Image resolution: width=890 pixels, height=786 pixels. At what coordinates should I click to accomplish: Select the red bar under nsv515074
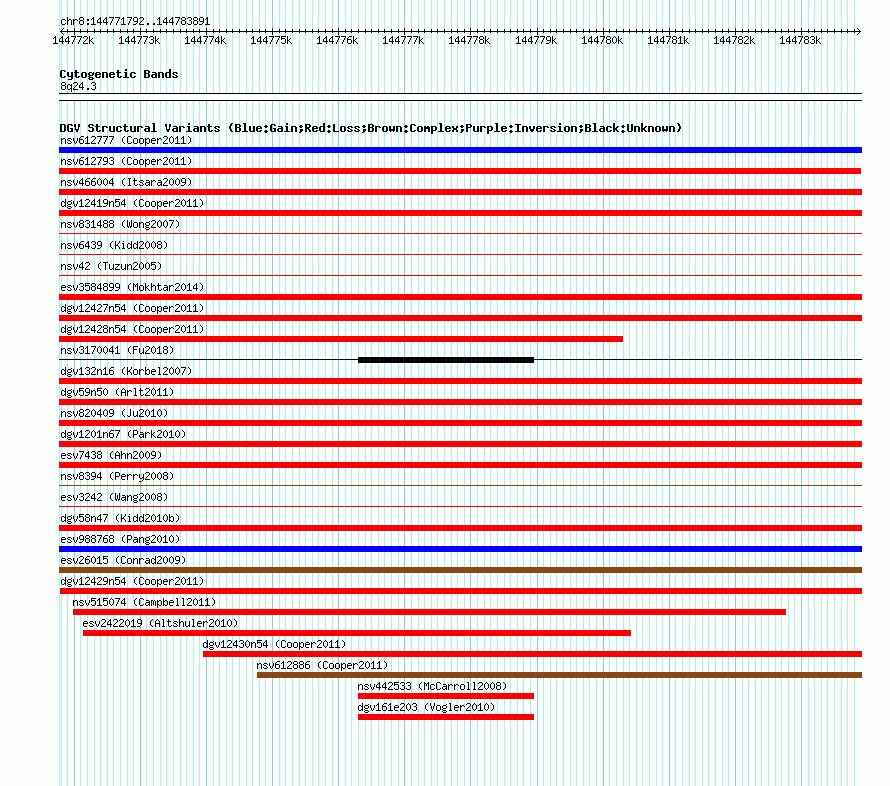pyautogui.click(x=429, y=612)
